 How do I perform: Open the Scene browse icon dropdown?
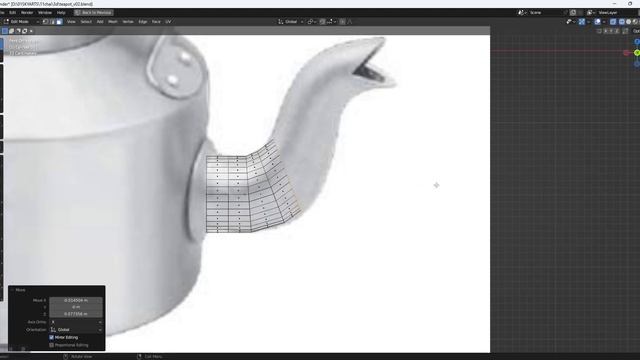click(x=522, y=13)
